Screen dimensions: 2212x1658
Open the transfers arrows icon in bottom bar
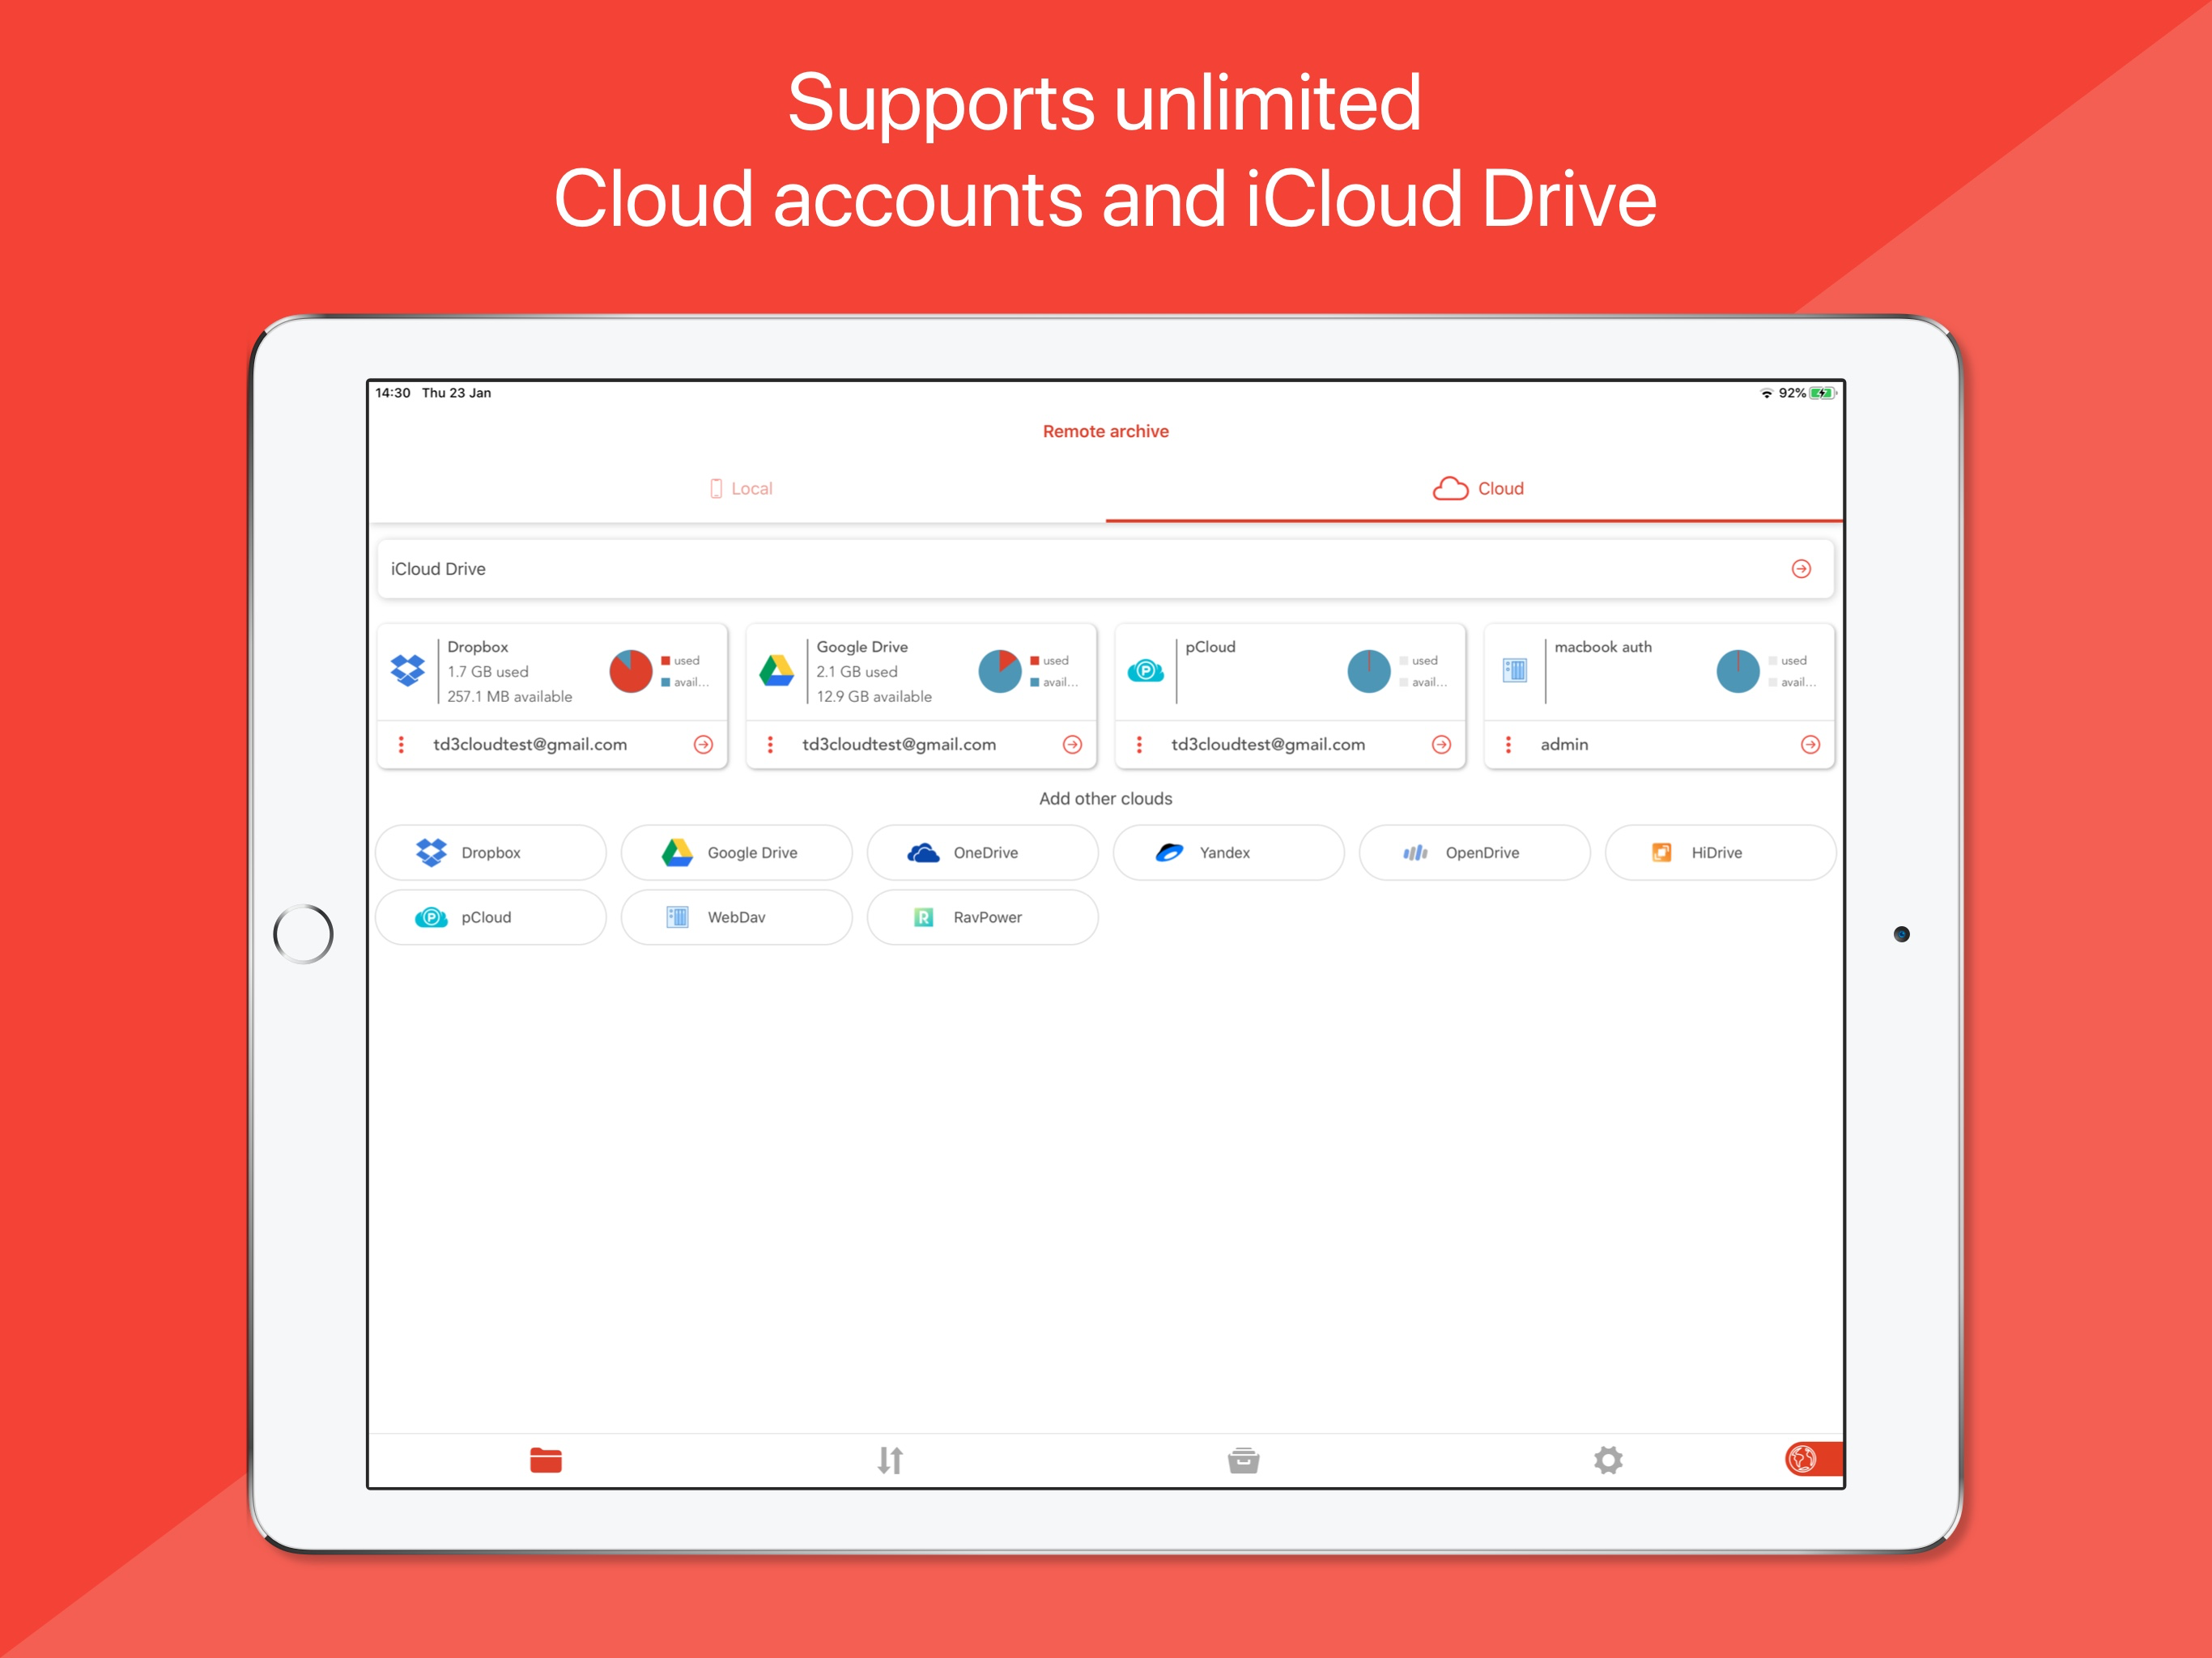890,1460
